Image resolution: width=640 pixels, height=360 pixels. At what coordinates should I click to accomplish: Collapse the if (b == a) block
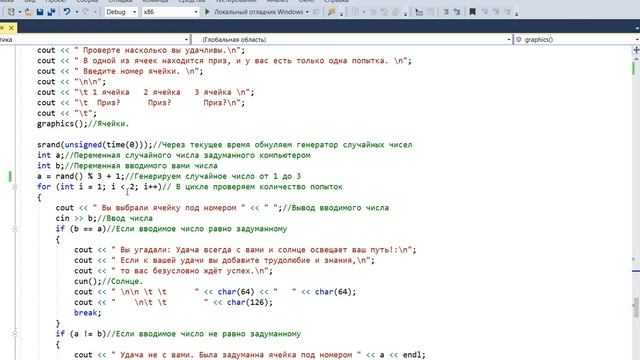pyautogui.click(x=15, y=229)
